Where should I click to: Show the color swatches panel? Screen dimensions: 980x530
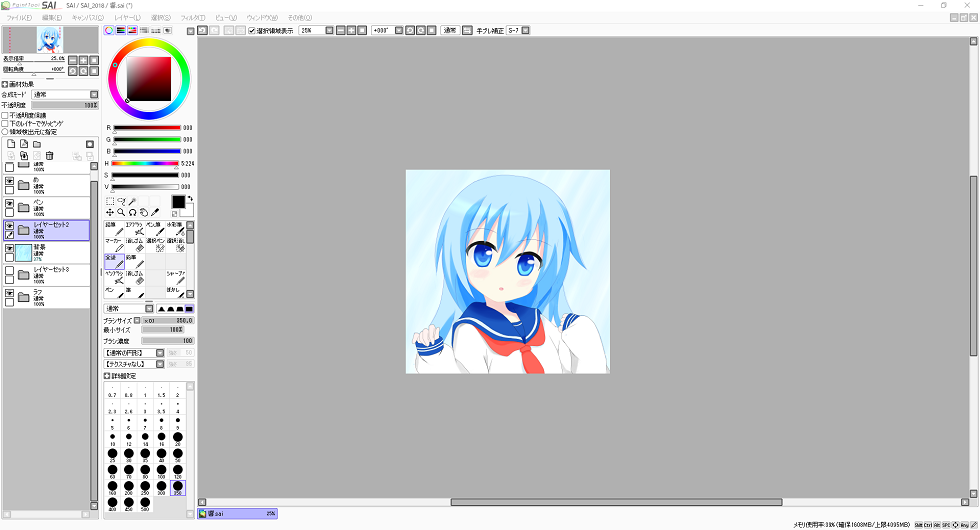(x=156, y=30)
